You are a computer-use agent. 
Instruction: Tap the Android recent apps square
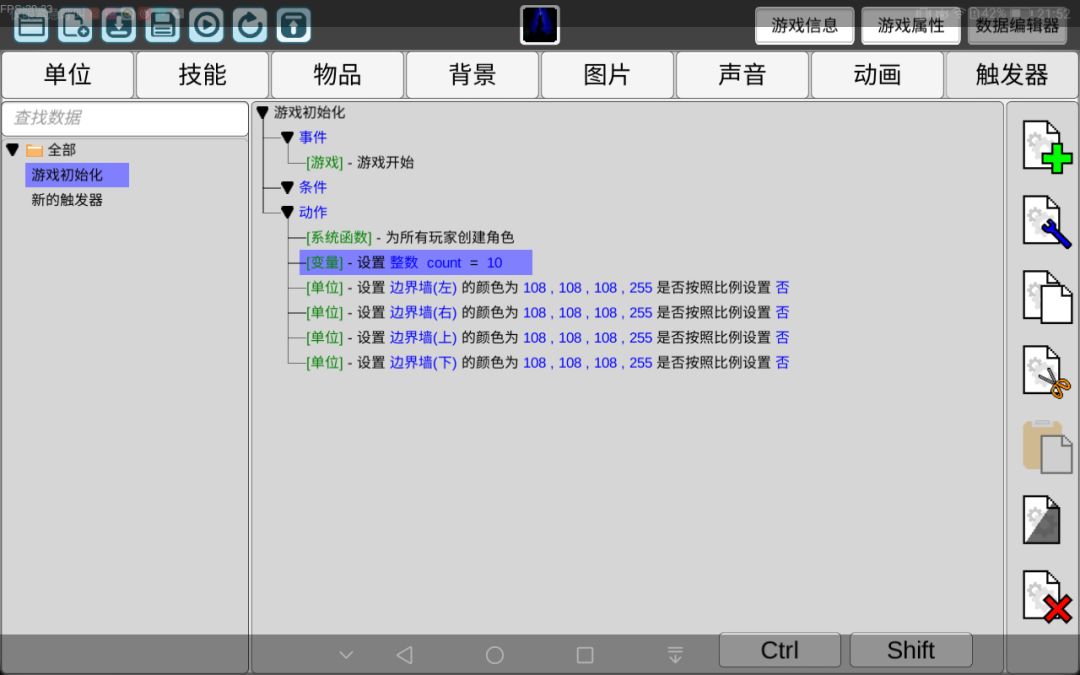(585, 655)
